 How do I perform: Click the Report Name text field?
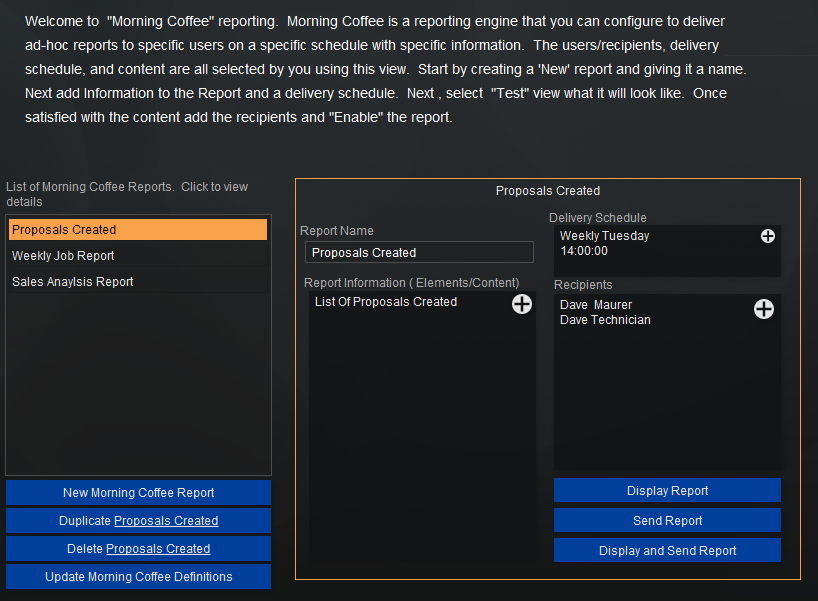point(419,253)
